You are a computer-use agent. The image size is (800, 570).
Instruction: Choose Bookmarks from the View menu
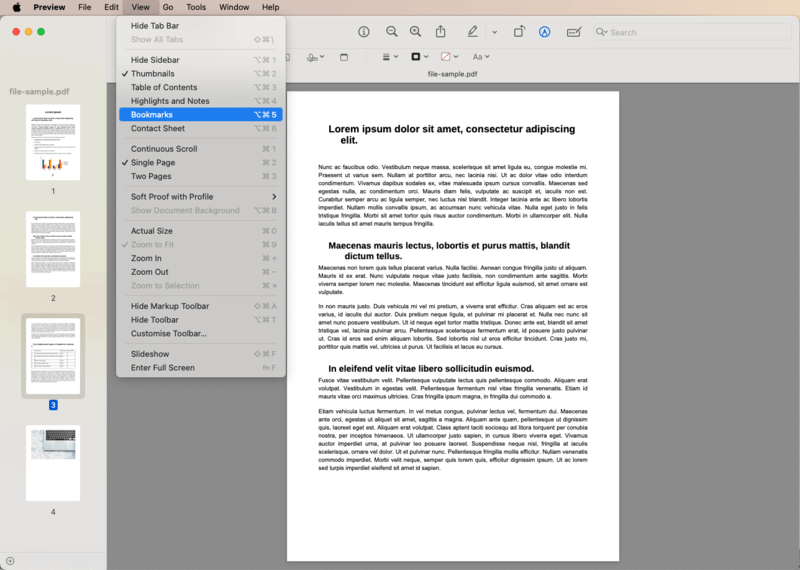(x=152, y=115)
